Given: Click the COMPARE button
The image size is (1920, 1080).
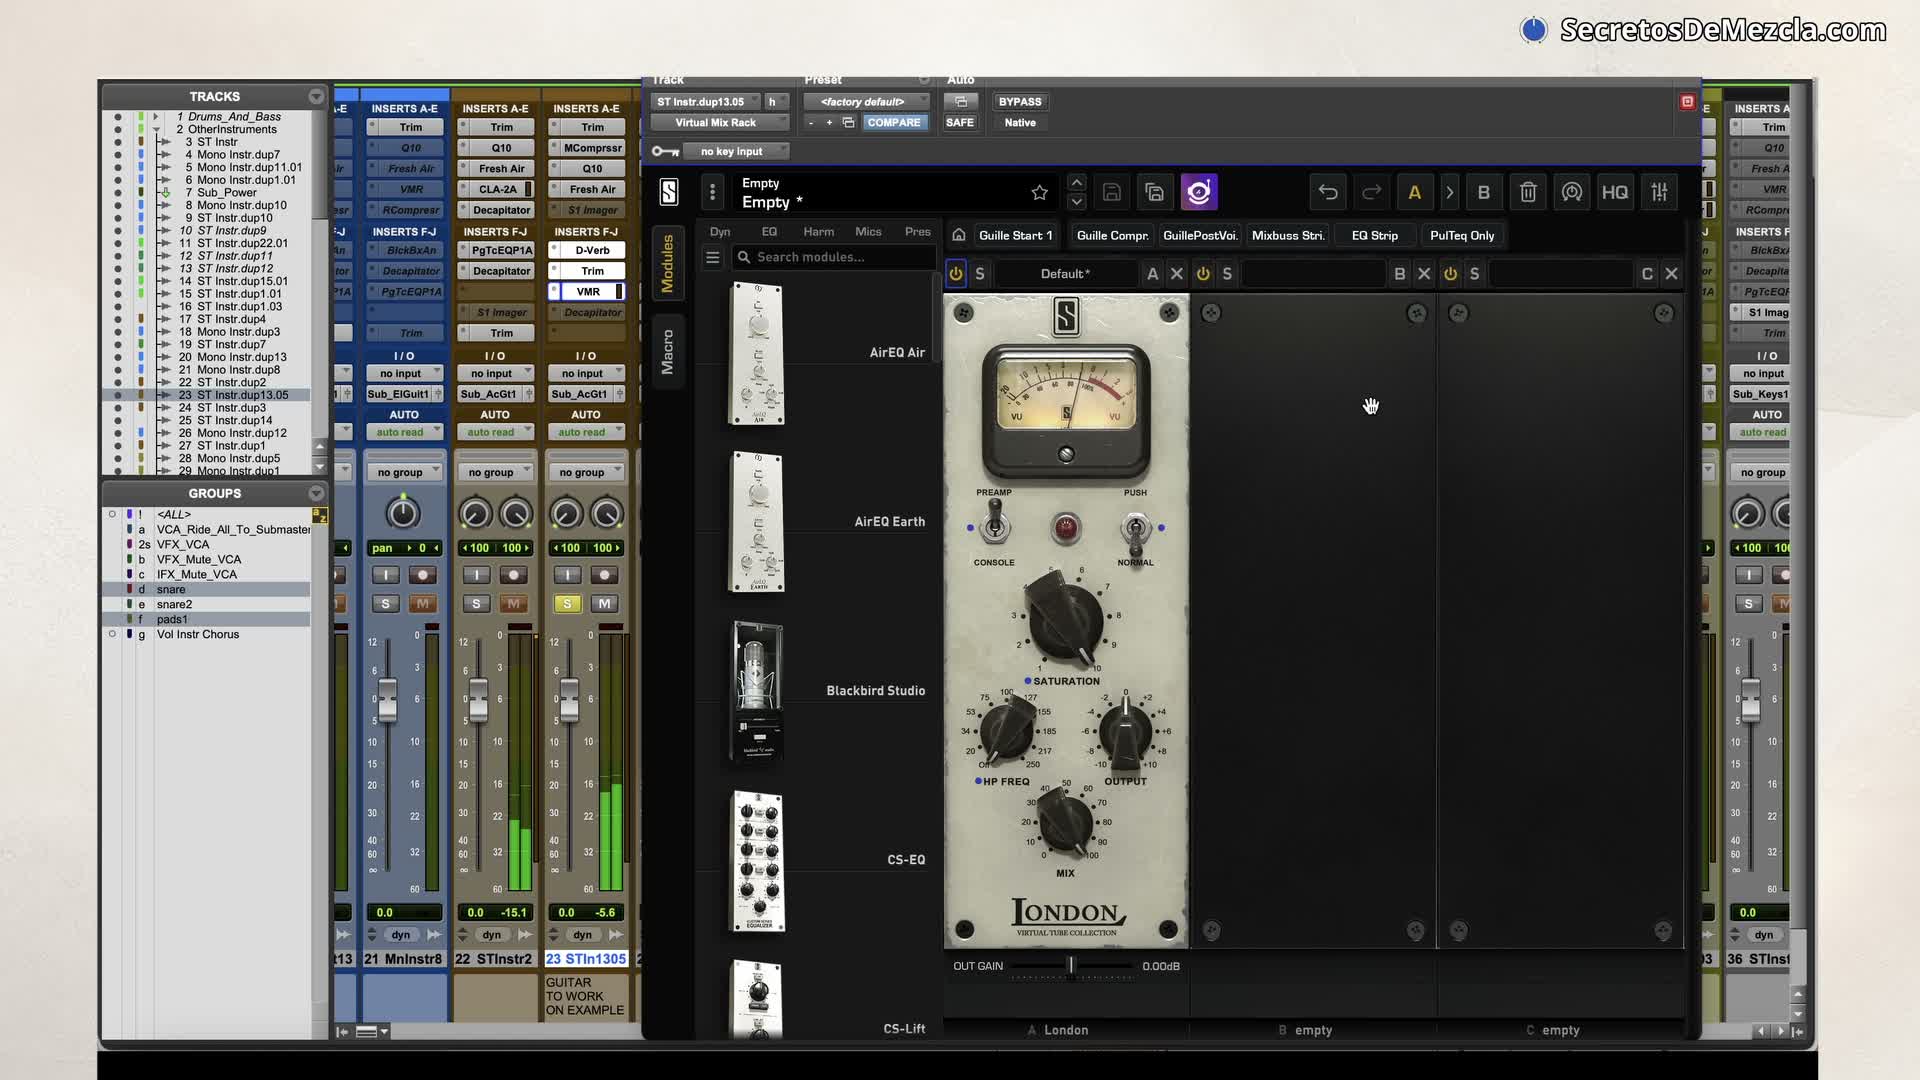Looking at the screenshot, I should point(894,123).
